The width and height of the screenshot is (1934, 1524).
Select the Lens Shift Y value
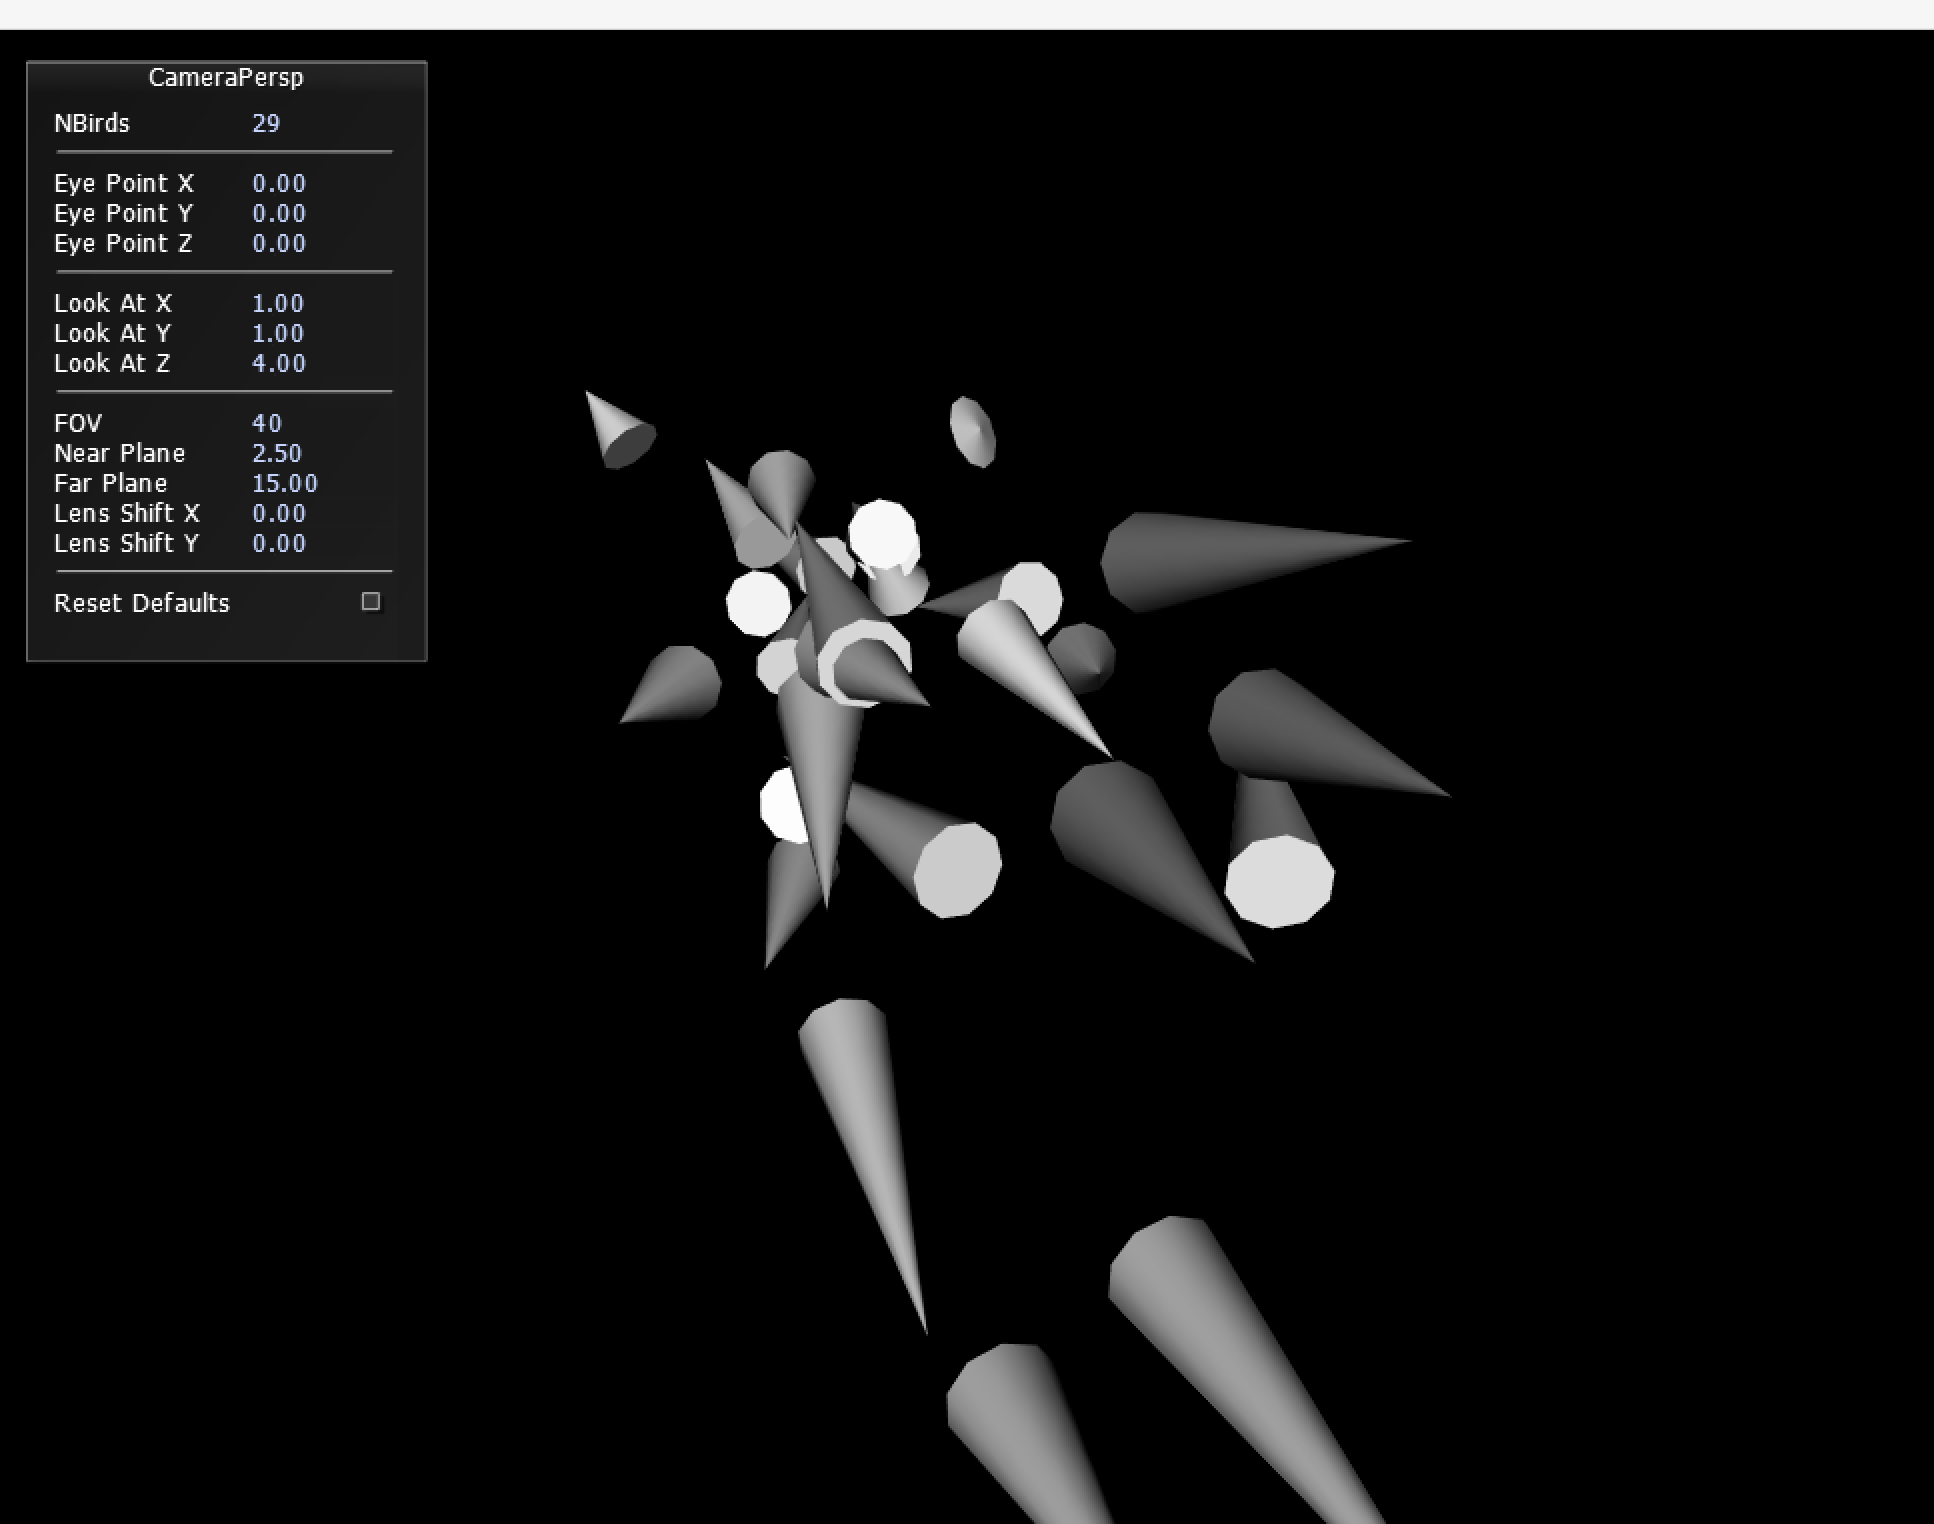tap(279, 543)
